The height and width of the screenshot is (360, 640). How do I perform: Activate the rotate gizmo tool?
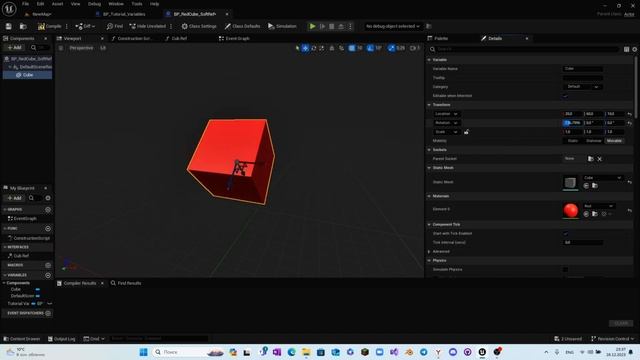tap(314, 48)
